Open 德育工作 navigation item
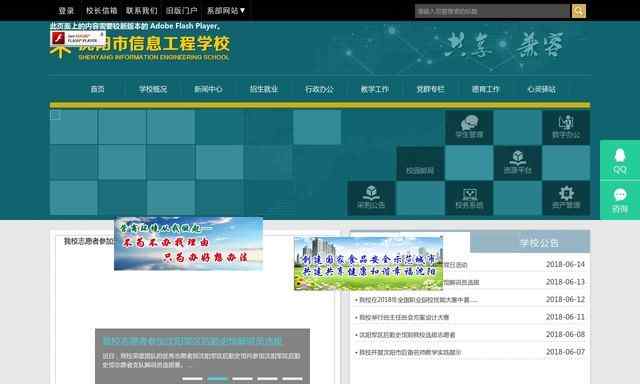640x384 pixels. coord(486,89)
